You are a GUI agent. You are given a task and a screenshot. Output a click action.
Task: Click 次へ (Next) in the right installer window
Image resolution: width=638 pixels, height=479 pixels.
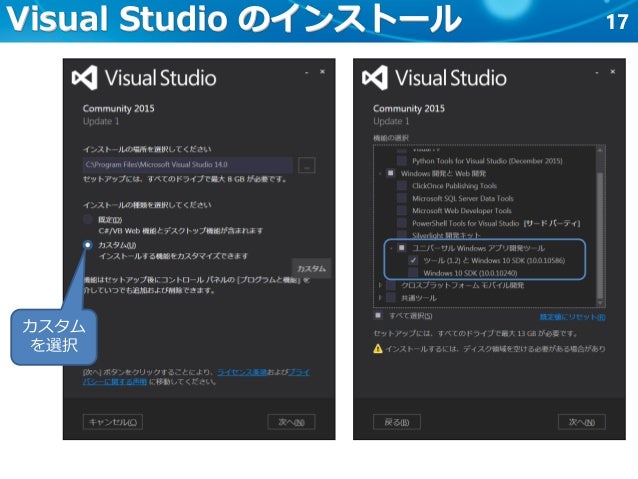[x=581, y=422]
